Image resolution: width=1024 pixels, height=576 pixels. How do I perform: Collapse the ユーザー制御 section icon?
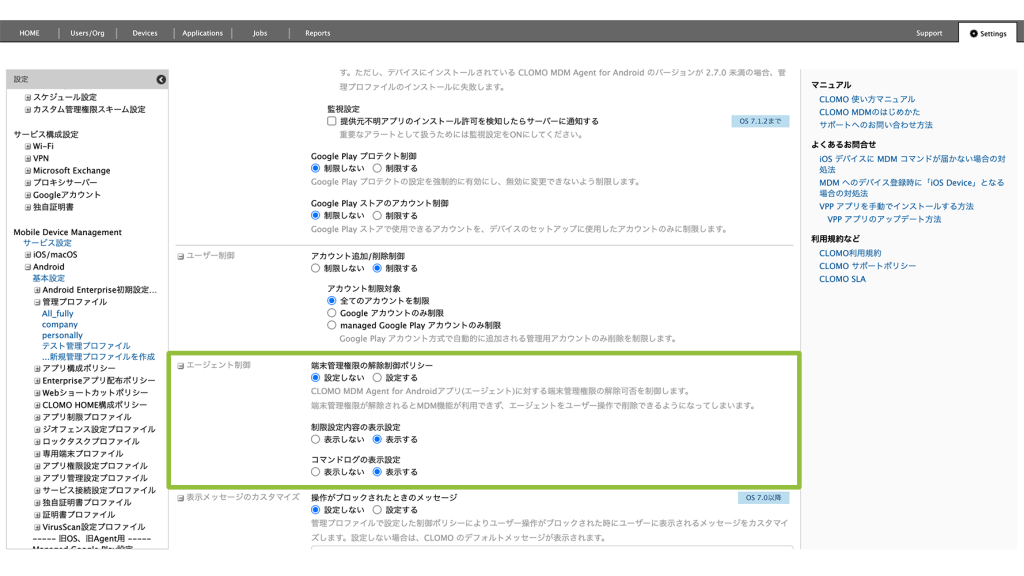pos(181,256)
